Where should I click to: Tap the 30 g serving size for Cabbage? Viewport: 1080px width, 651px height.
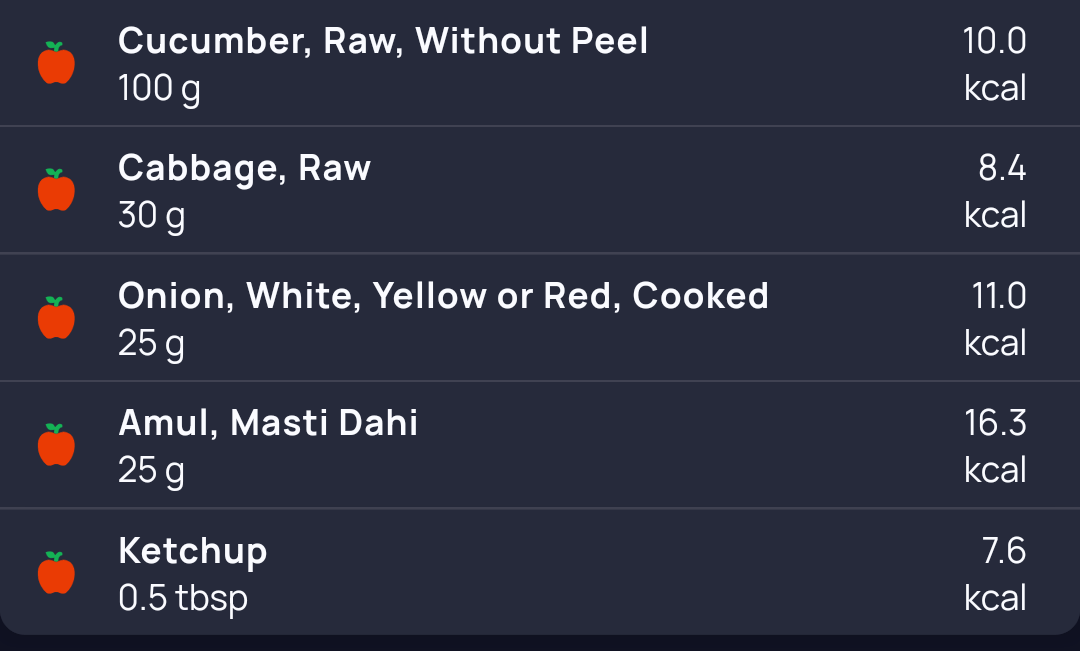pyautogui.click(x=151, y=216)
